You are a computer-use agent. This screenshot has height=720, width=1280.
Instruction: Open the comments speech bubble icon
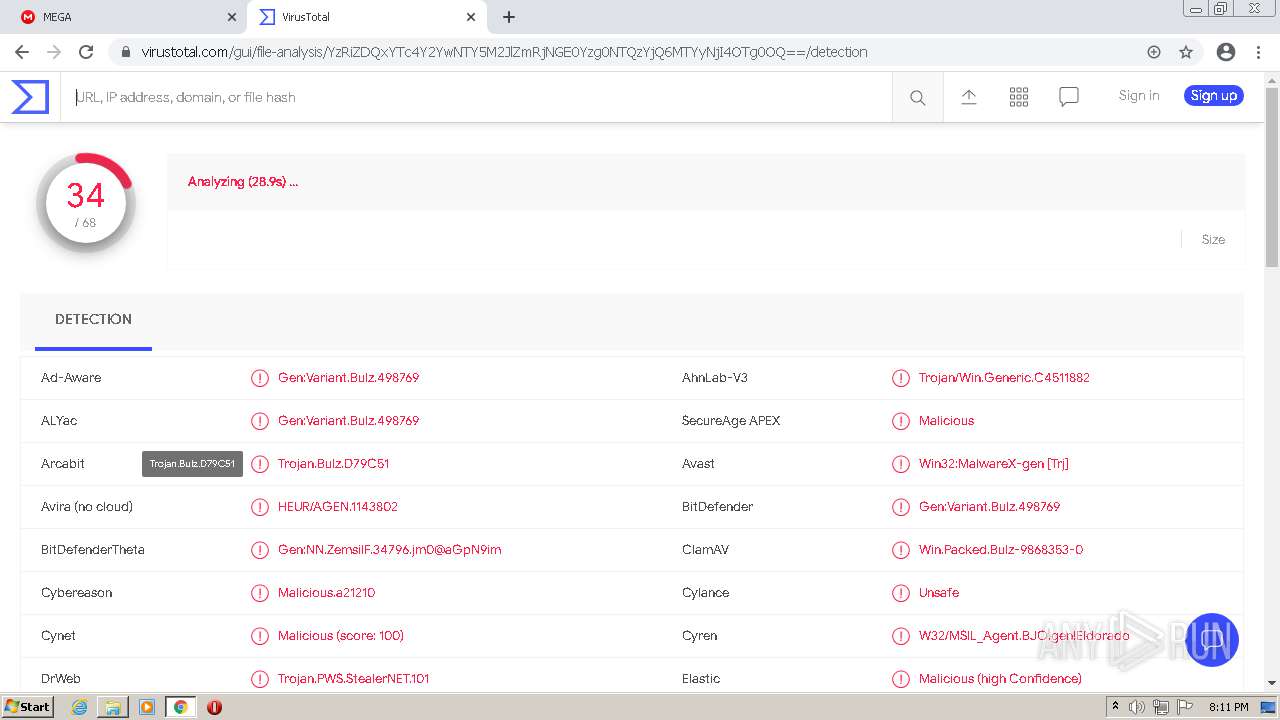[1068, 96]
